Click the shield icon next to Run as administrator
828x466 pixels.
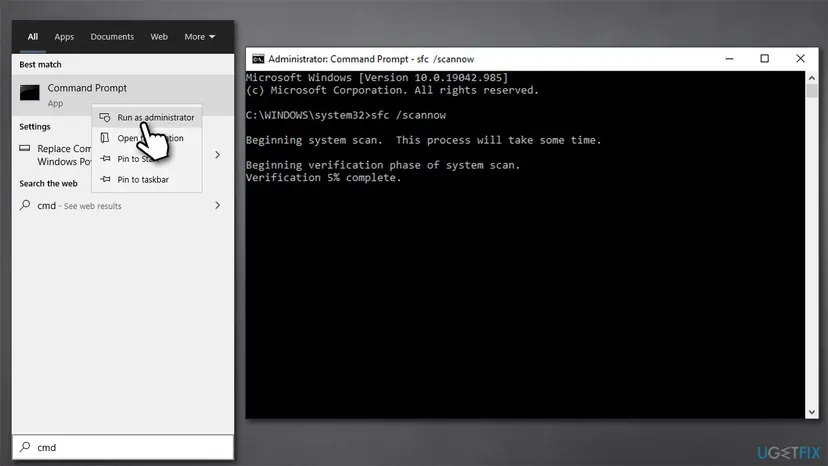[x=105, y=117]
